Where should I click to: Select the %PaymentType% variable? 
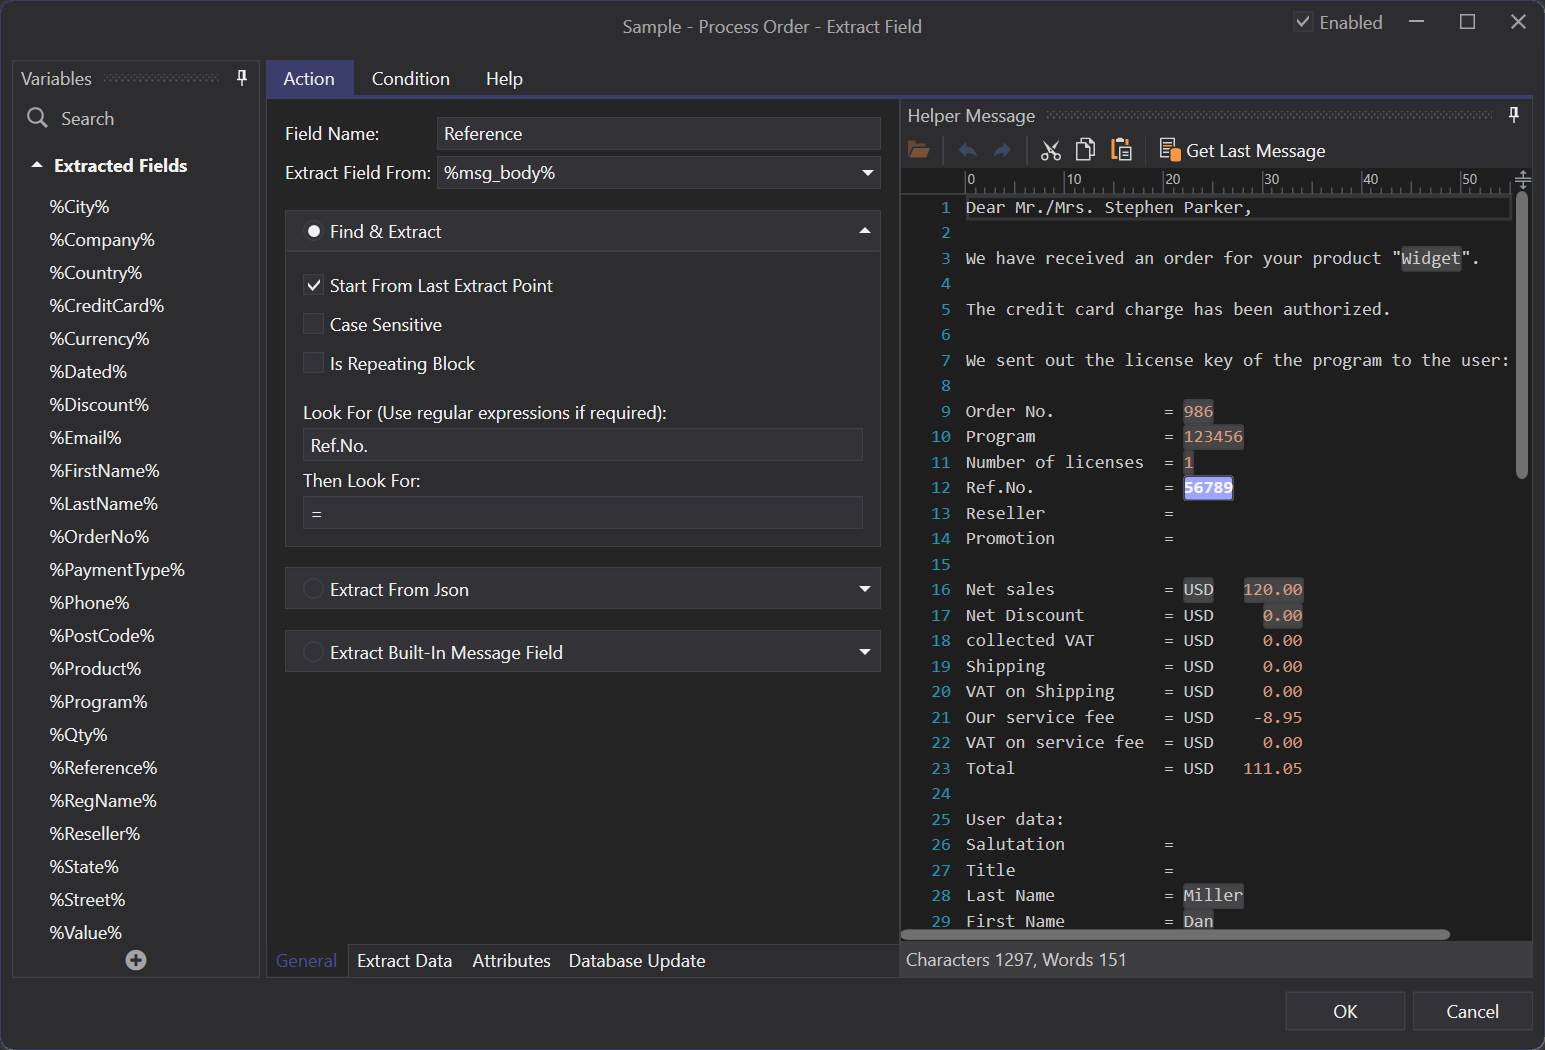pyautogui.click(x=117, y=569)
